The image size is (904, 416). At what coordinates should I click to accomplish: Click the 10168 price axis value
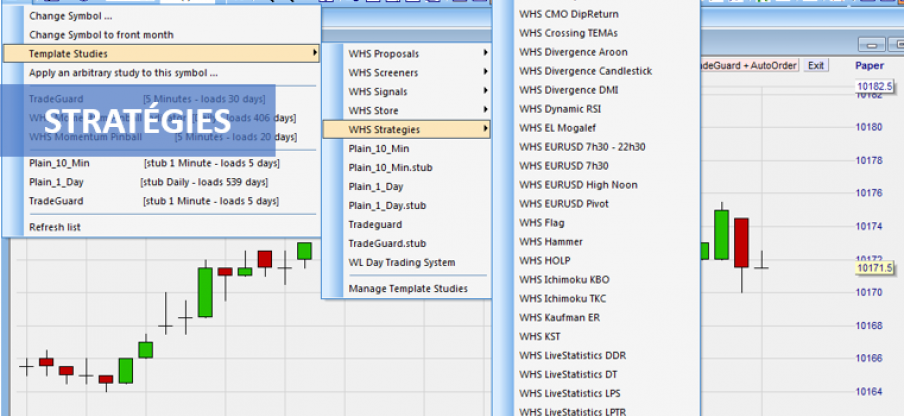[x=869, y=326]
